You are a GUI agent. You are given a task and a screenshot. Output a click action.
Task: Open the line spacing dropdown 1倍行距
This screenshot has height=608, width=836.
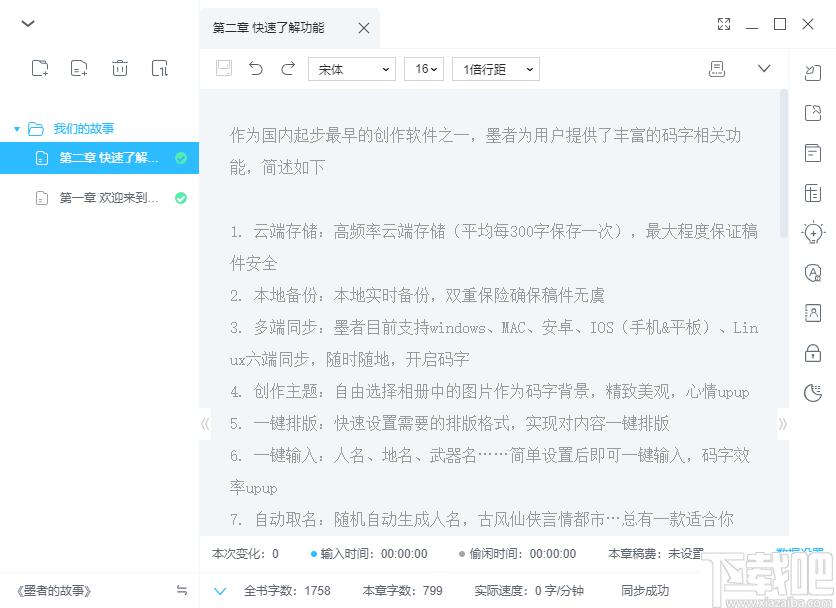click(x=496, y=69)
